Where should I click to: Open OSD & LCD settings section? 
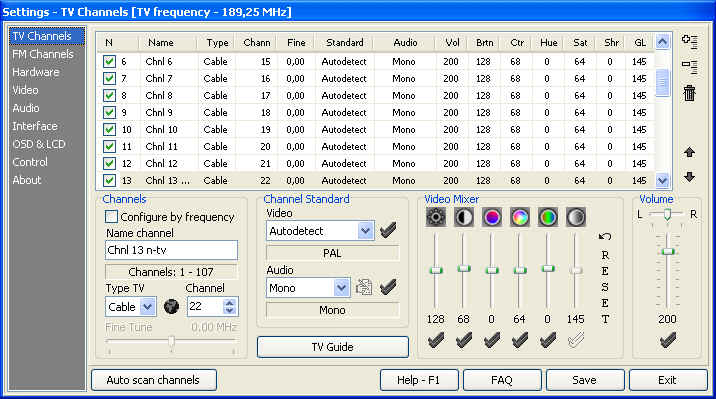pyautogui.click(x=39, y=144)
